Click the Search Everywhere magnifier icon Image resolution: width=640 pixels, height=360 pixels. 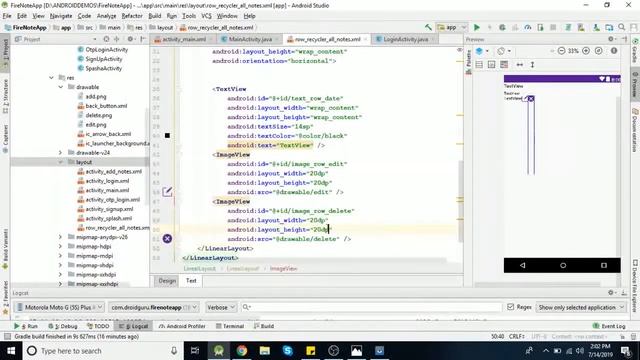coord(622,27)
